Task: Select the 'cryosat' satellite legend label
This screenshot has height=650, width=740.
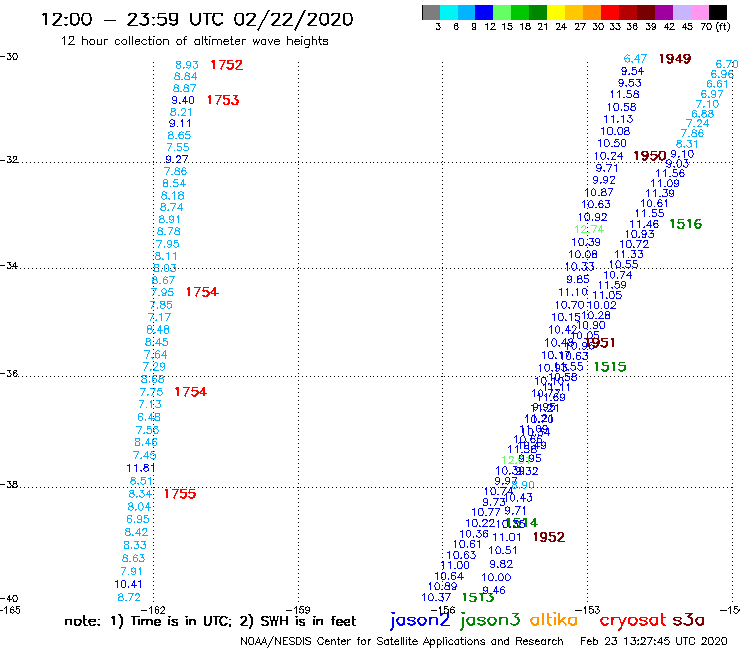Action: click(633, 620)
